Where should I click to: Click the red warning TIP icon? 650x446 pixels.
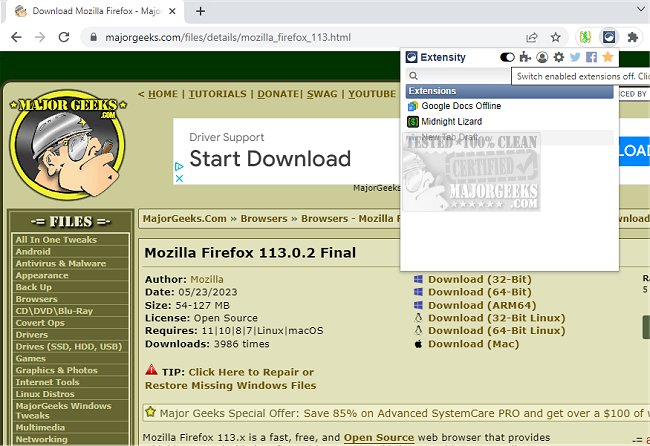[x=152, y=369]
